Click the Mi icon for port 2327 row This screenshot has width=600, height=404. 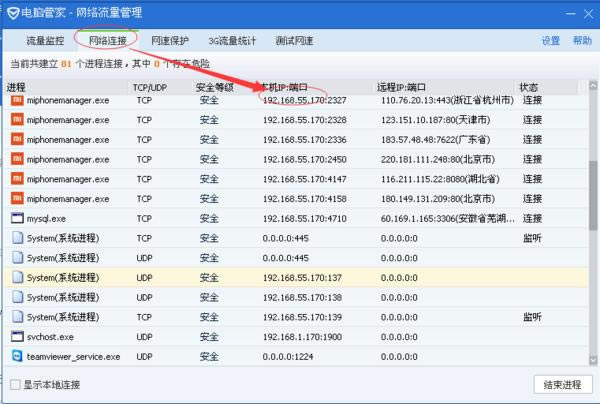pyautogui.click(x=16, y=100)
